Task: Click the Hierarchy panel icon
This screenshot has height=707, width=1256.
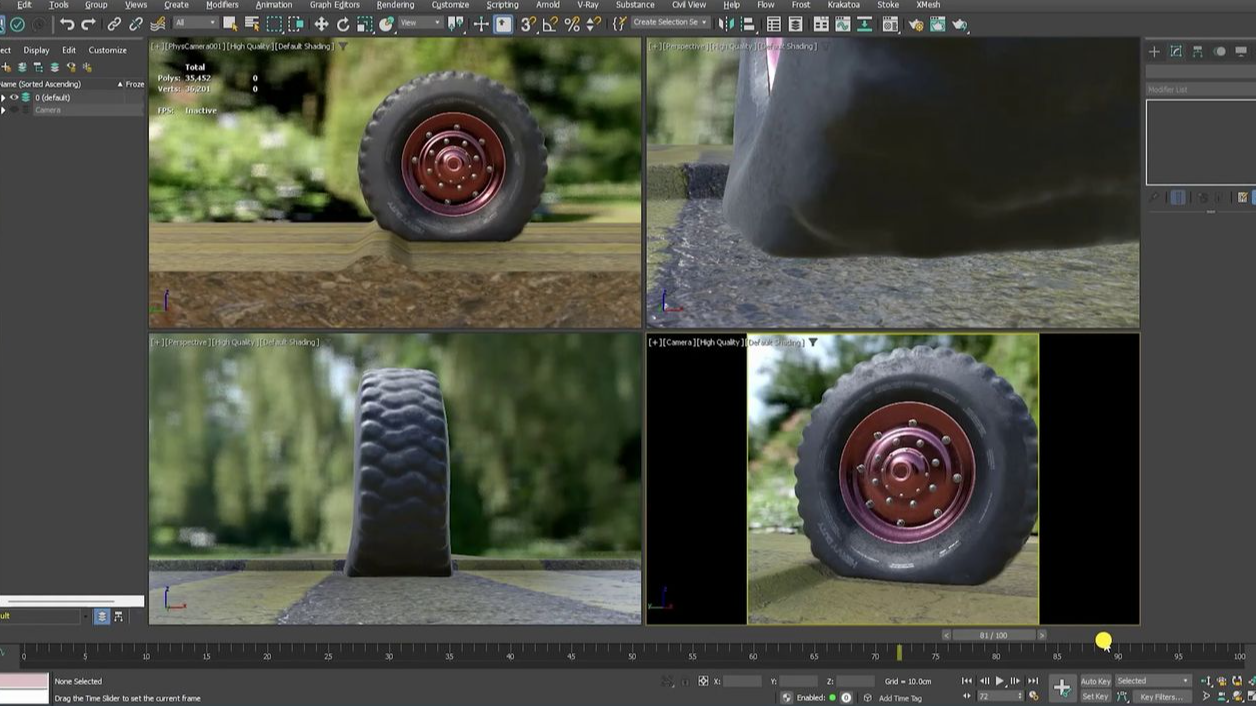Action: tap(1196, 51)
